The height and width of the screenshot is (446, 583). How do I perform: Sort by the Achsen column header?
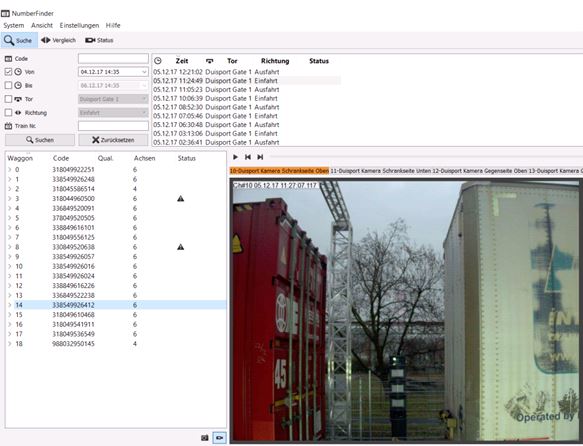145,158
